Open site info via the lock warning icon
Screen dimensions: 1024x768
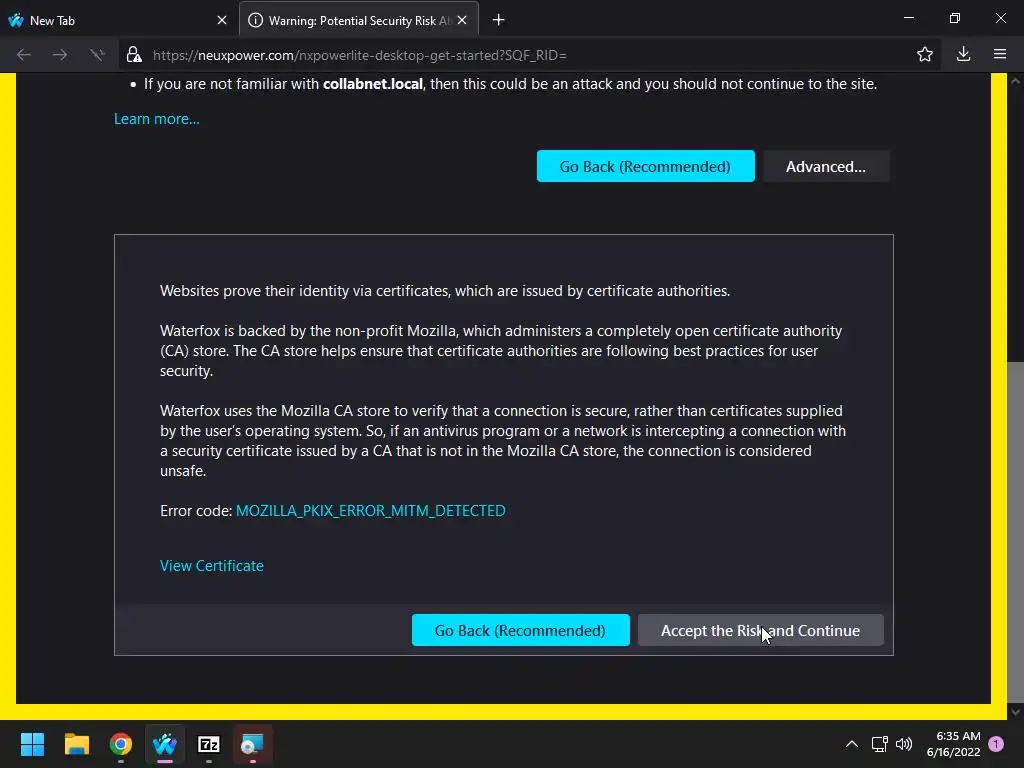tap(135, 55)
